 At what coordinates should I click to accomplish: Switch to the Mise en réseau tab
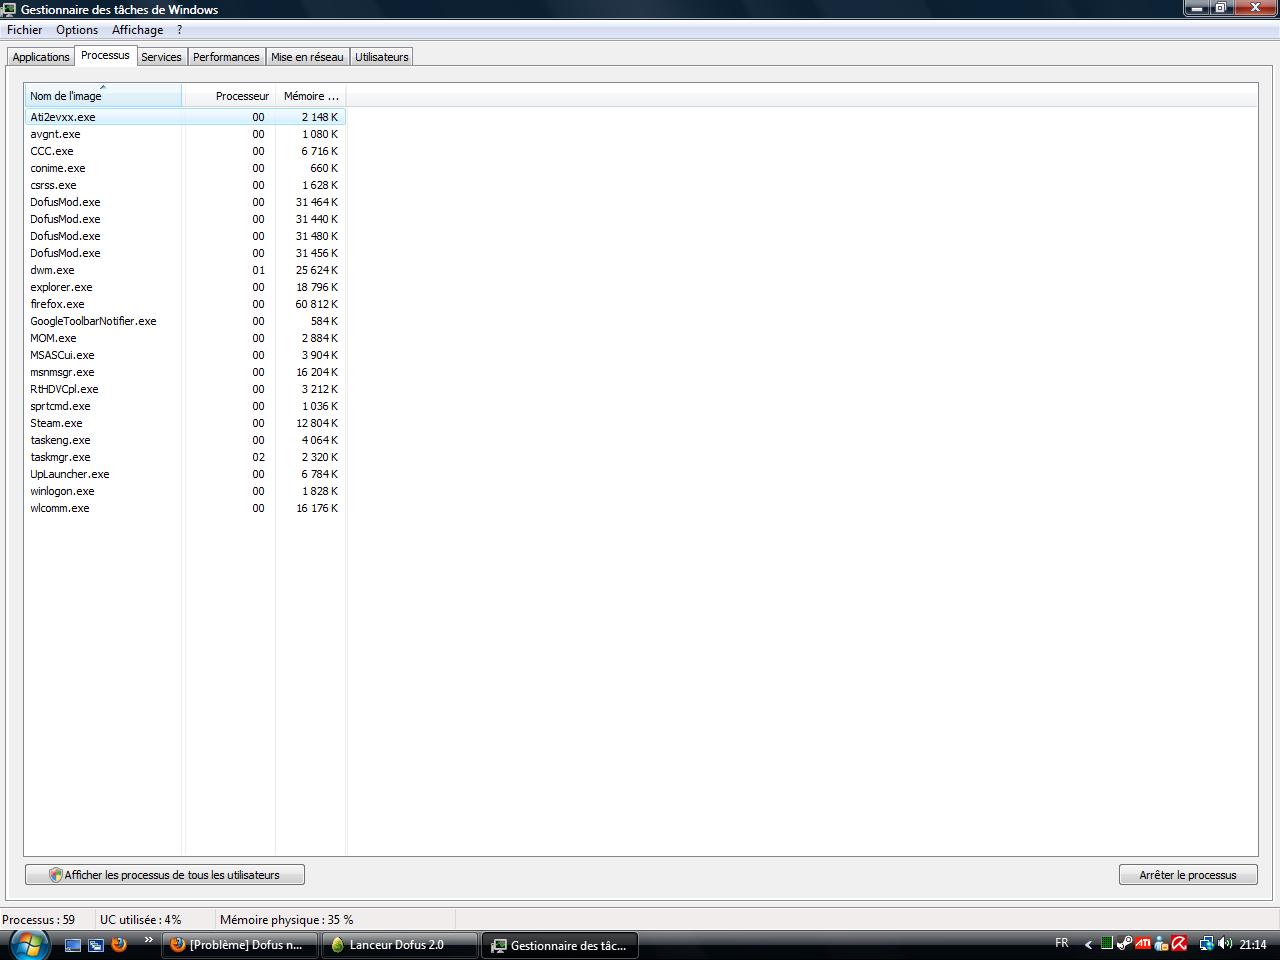point(307,57)
